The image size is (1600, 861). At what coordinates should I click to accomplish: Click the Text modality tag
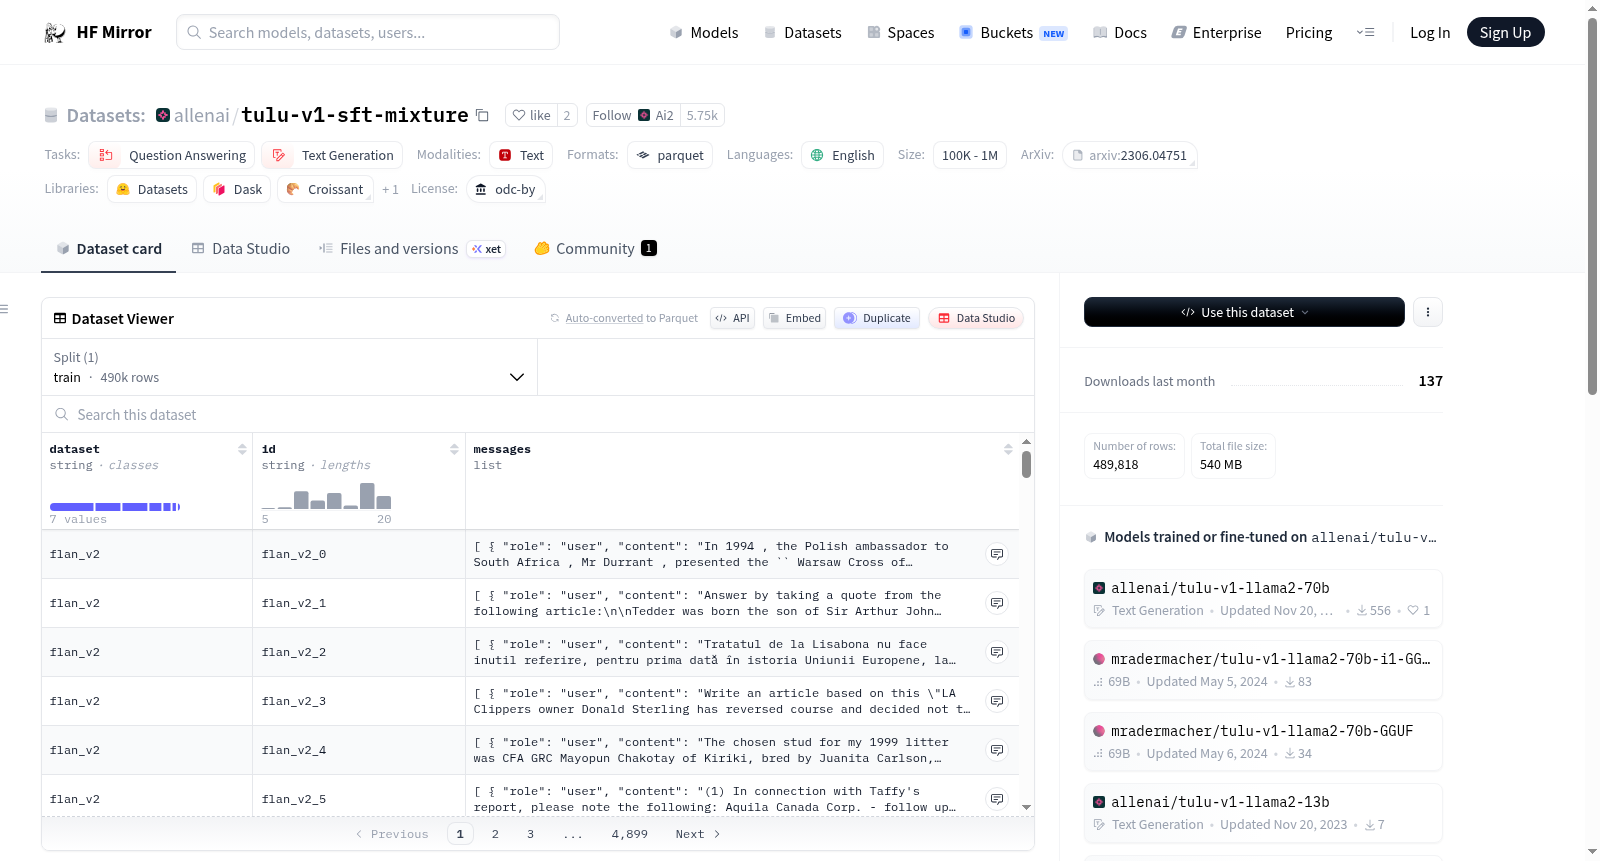click(x=521, y=155)
